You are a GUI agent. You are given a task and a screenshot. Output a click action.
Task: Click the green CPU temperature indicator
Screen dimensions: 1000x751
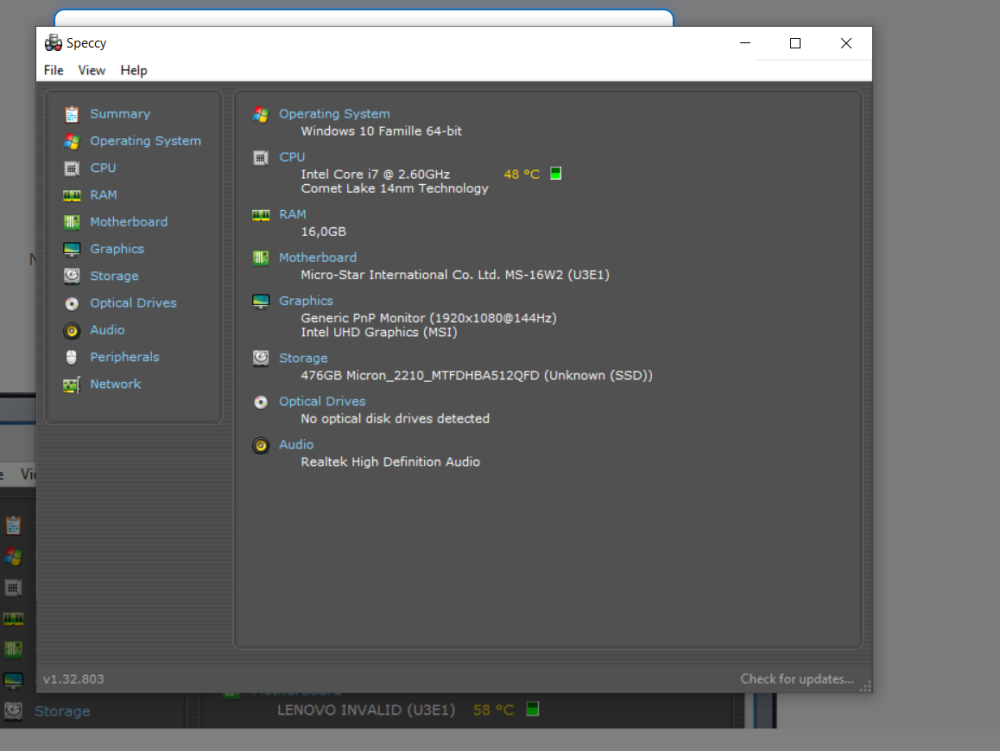(556, 174)
